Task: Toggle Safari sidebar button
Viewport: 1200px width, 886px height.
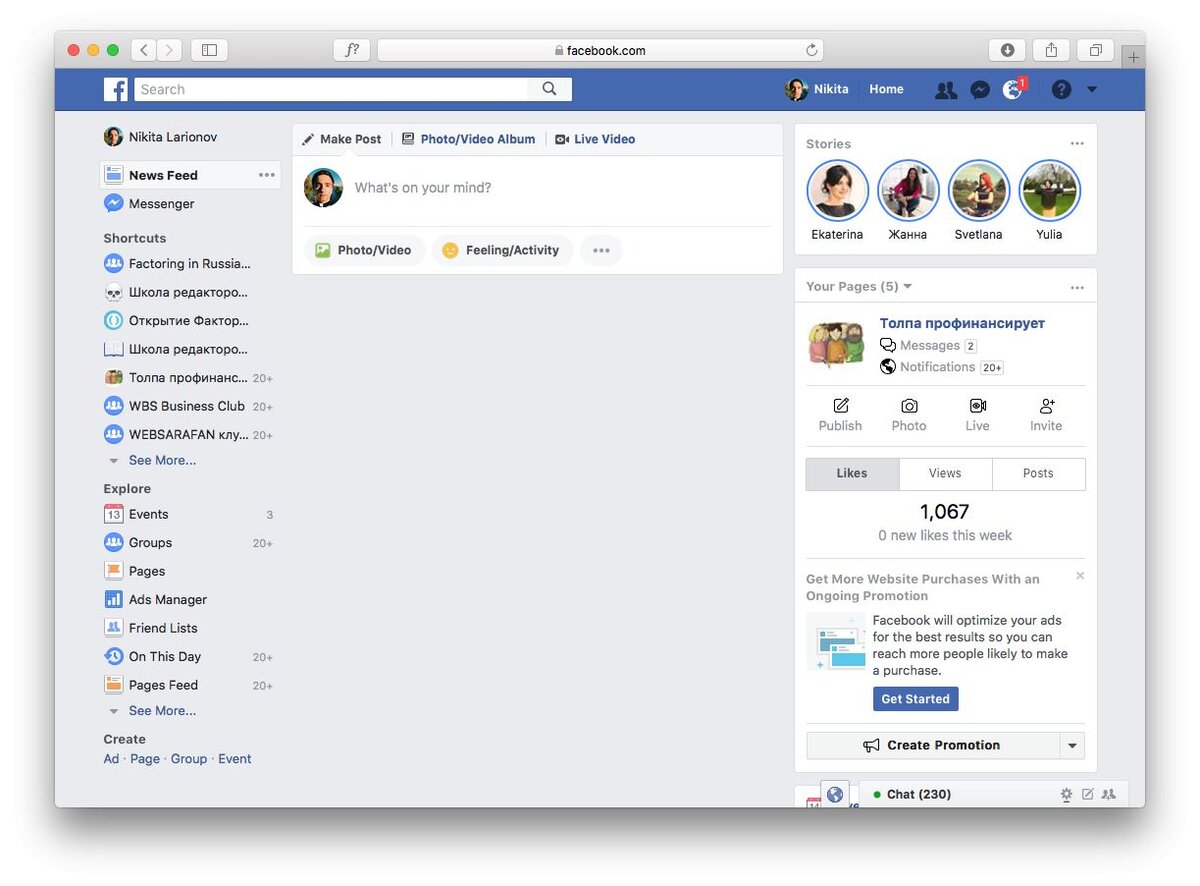Action: click(209, 50)
